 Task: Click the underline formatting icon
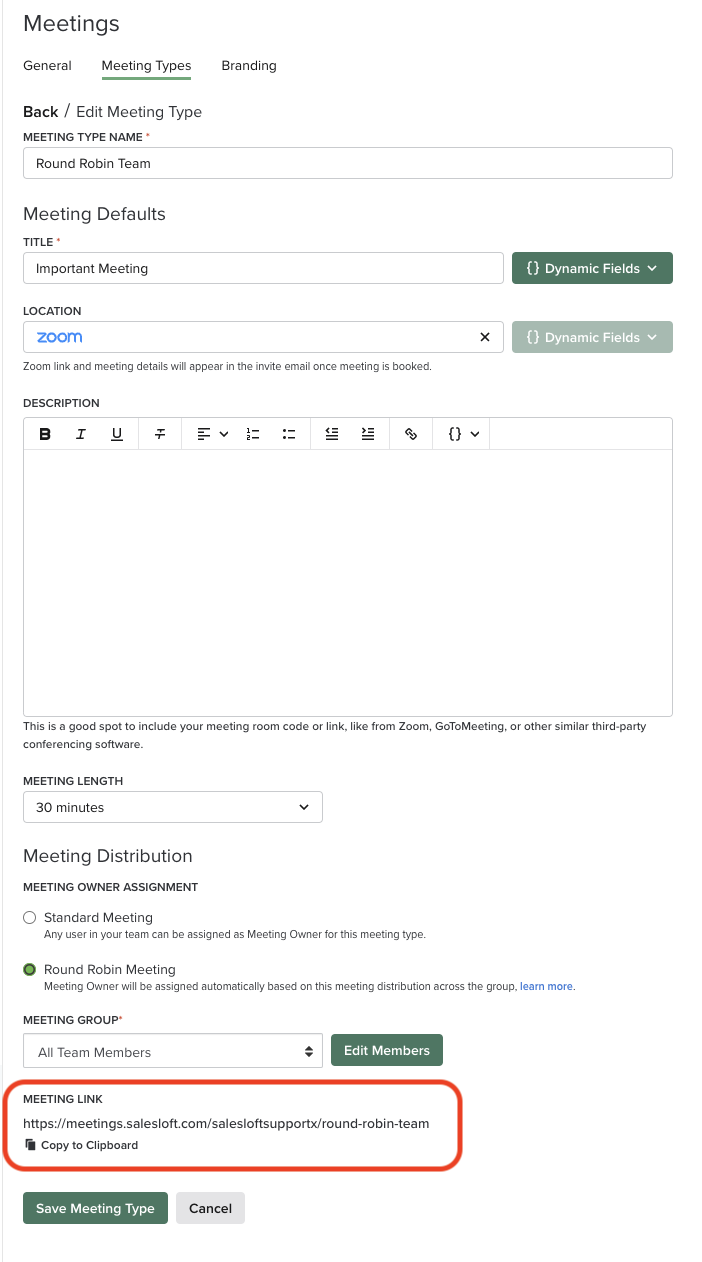pos(117,434)
